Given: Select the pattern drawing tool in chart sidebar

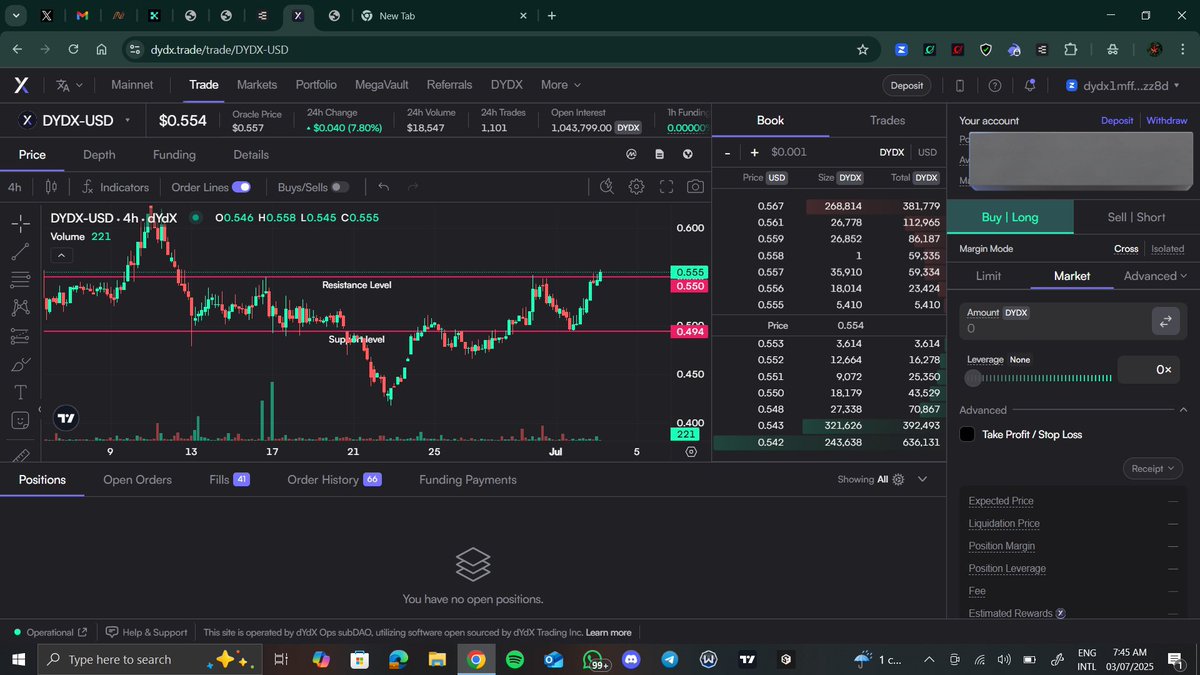Looking at the screenshot, I should [20, 308].
